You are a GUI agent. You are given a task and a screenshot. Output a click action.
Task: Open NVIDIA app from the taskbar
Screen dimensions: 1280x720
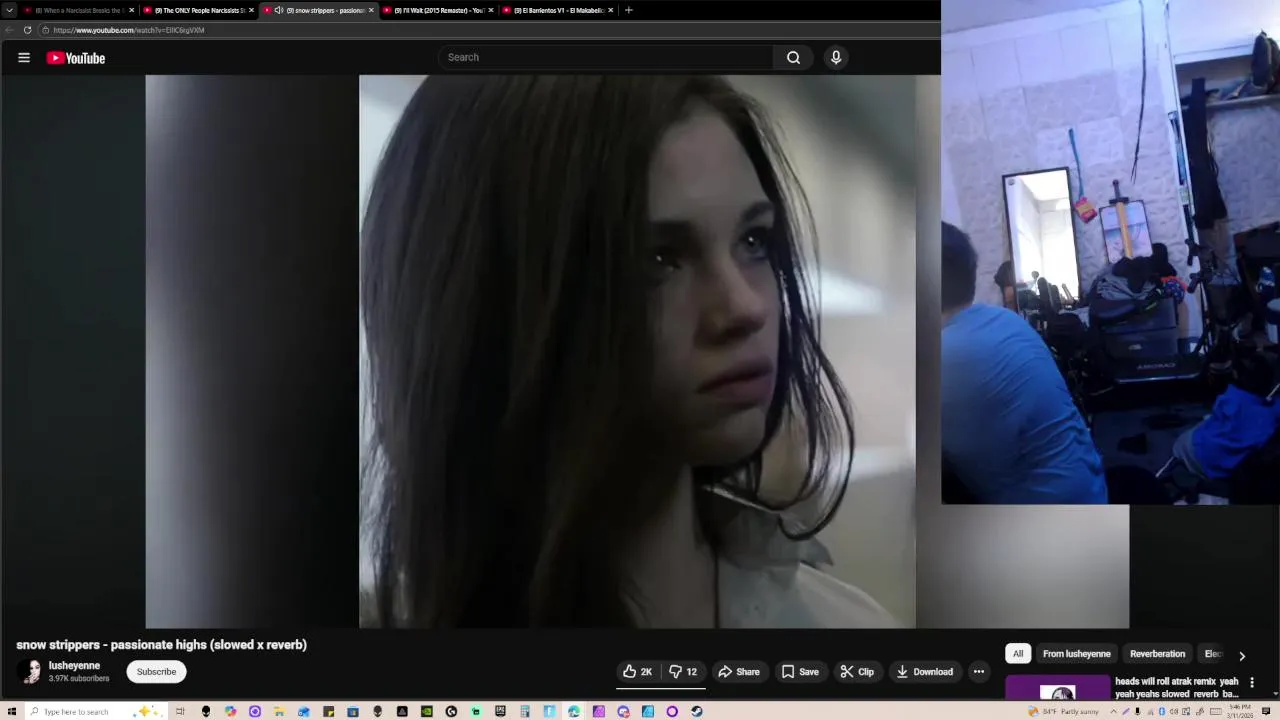[x=427, y=712]
